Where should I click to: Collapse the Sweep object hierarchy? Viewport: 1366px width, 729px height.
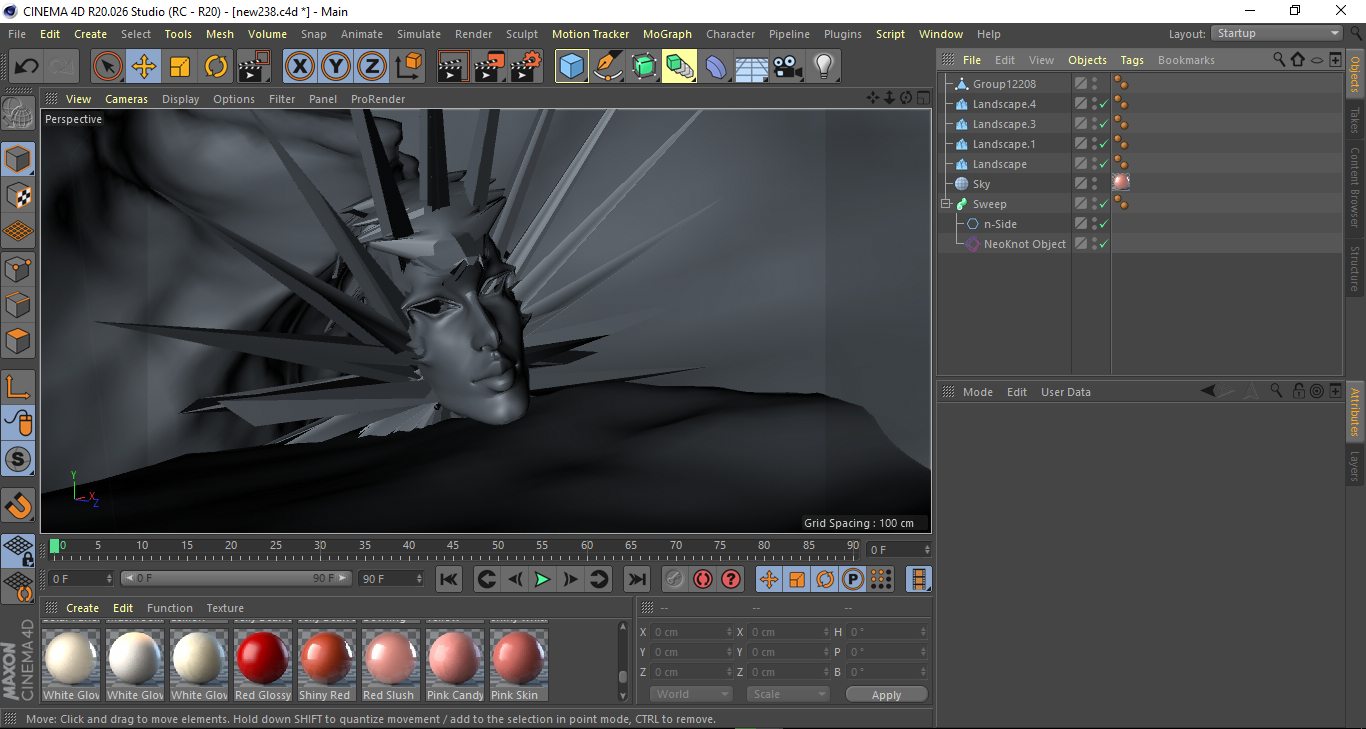coord(946,204)
